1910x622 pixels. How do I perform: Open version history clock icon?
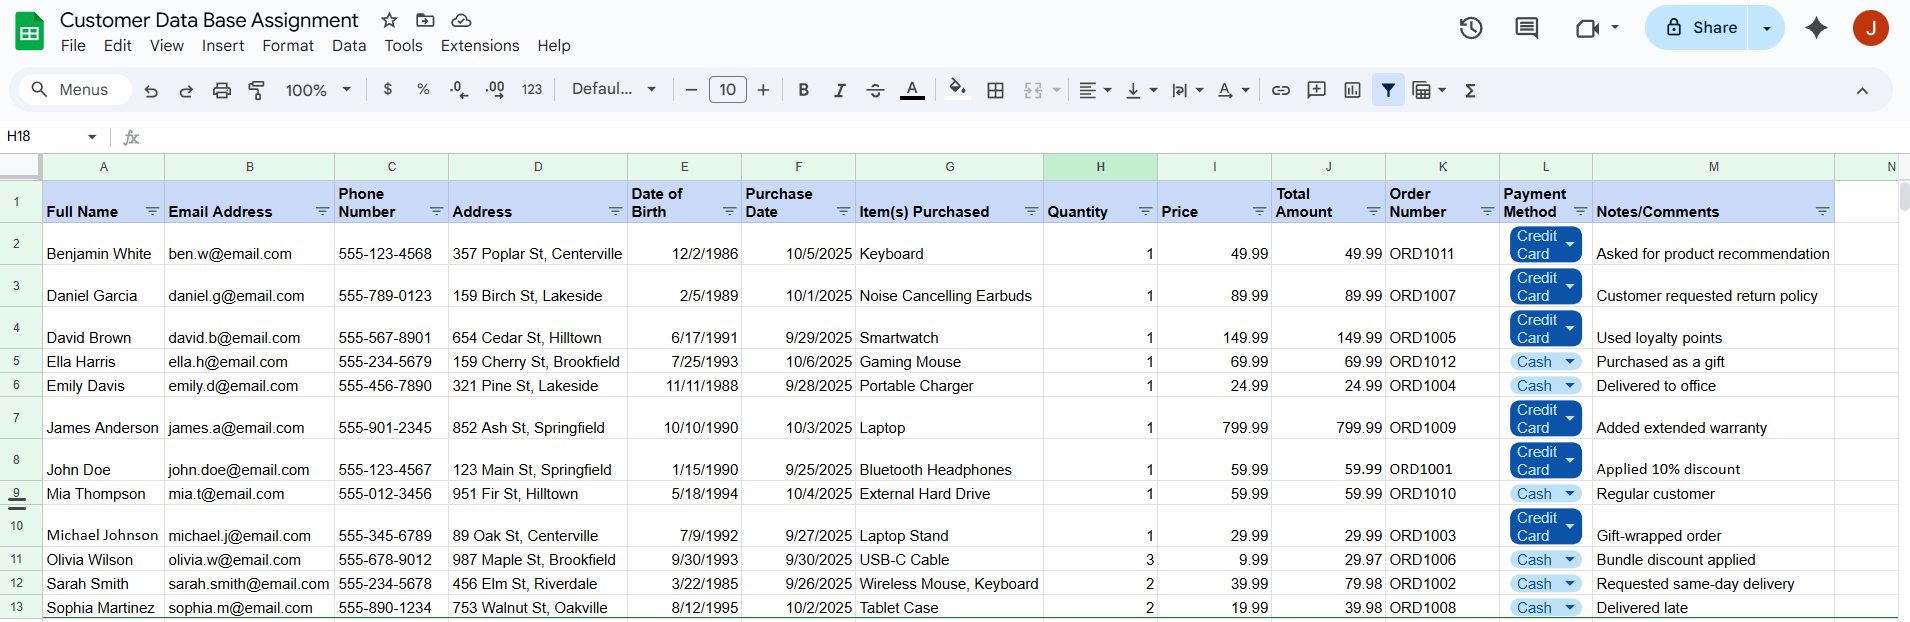pos(1470,28)
